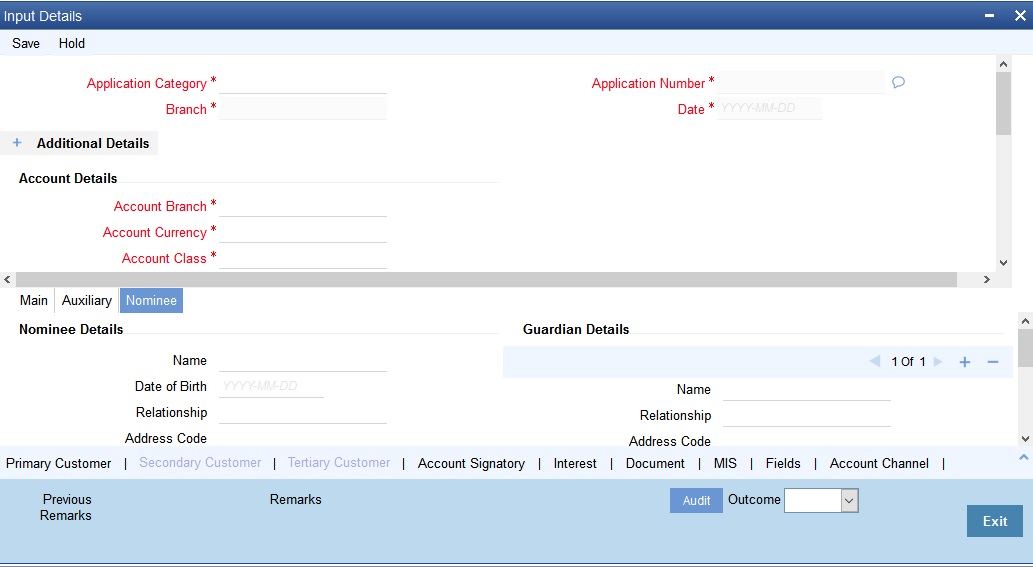Click the Audit button
Viewport: 1033px width, 567px height.
point(696,500)
